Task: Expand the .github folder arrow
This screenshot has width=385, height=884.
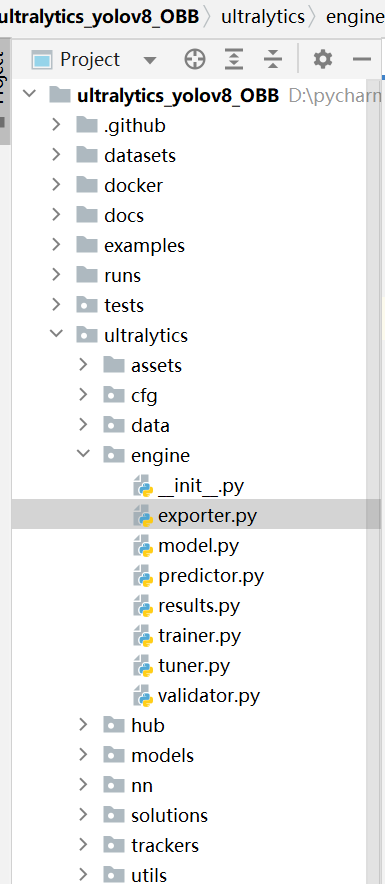Action: 56,125
